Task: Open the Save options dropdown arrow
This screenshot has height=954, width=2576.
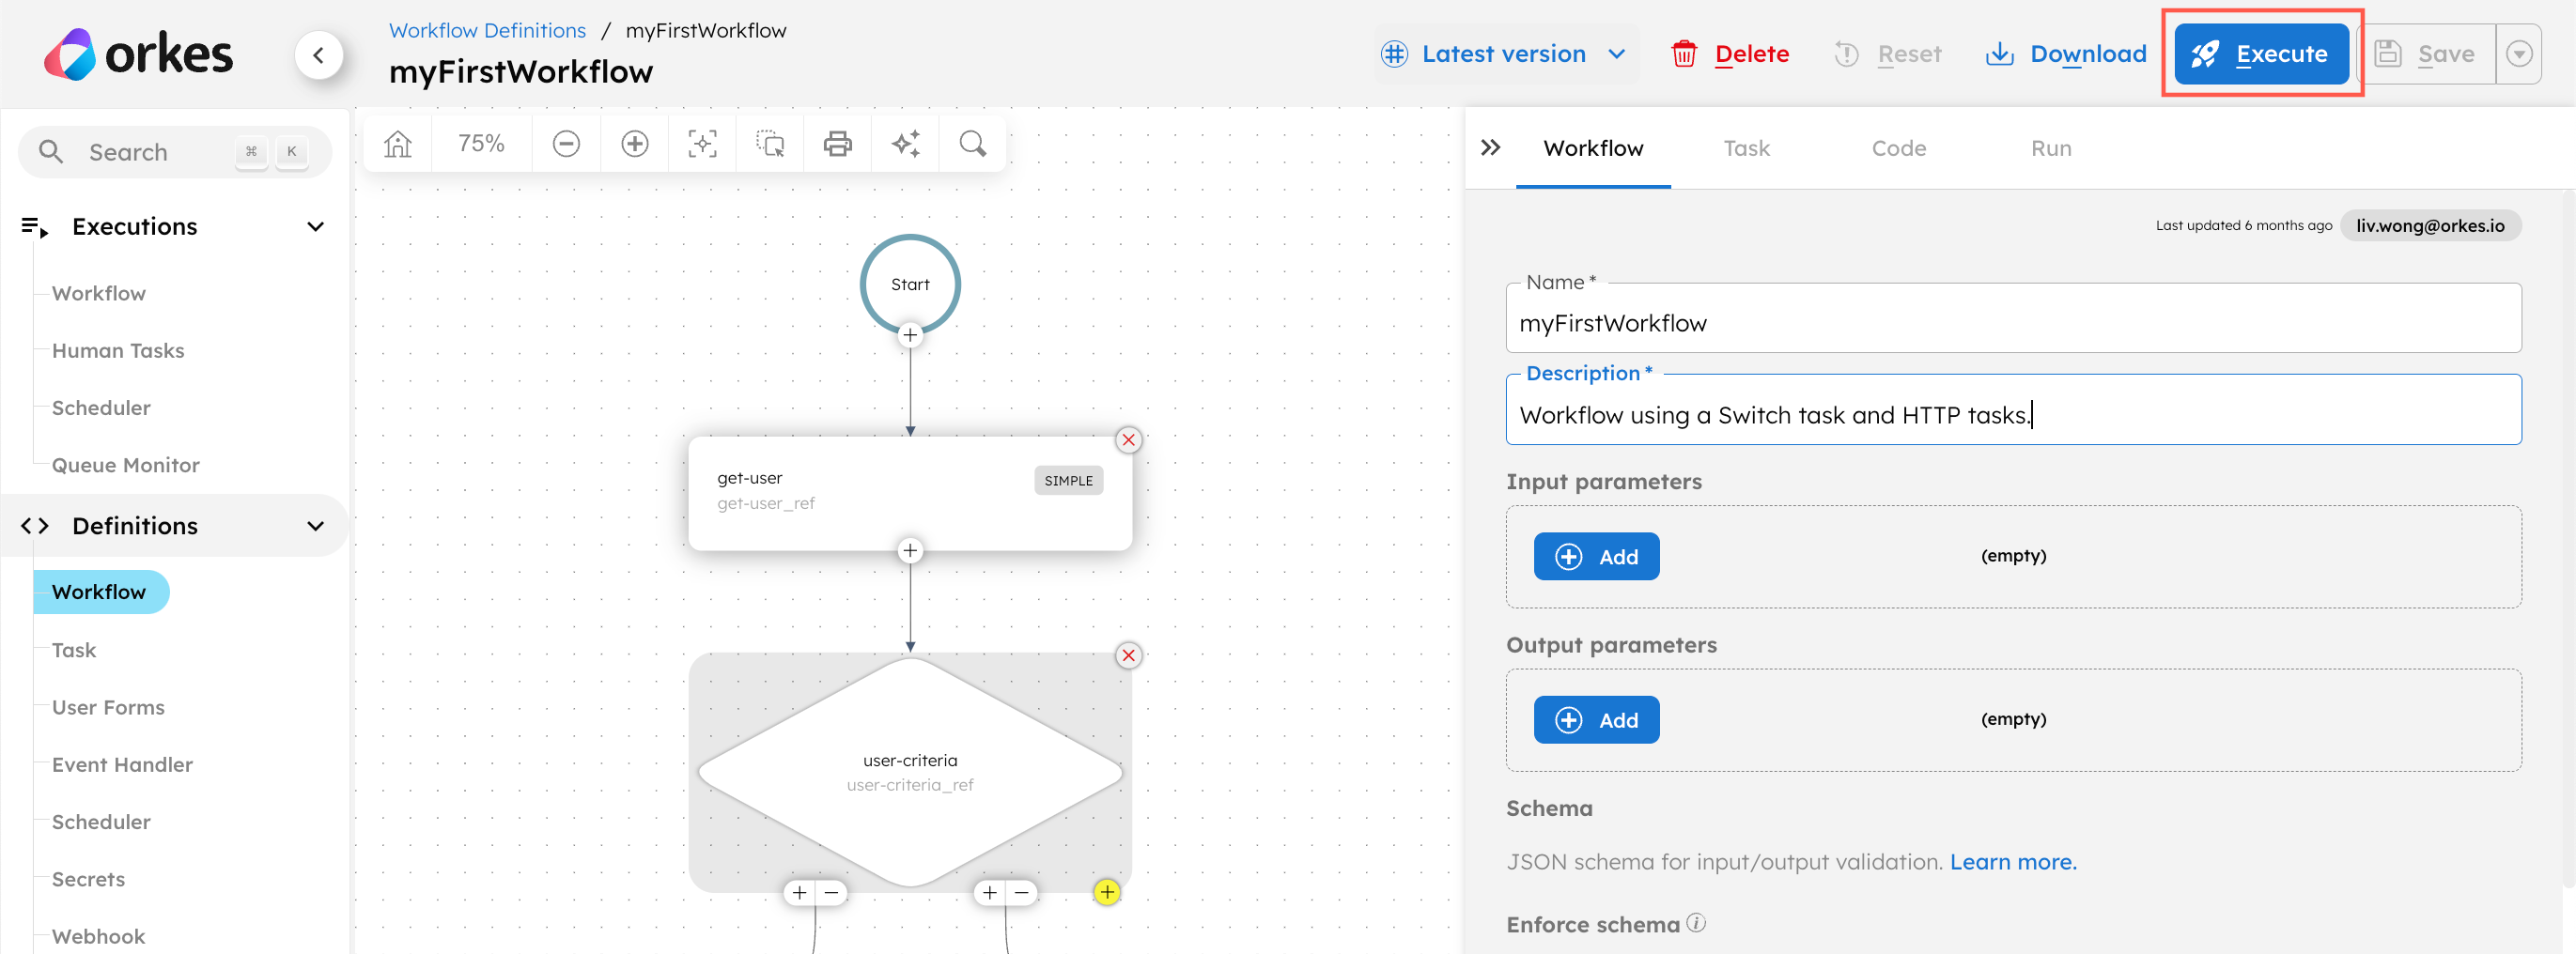Action: click(x=2518, y=54)
